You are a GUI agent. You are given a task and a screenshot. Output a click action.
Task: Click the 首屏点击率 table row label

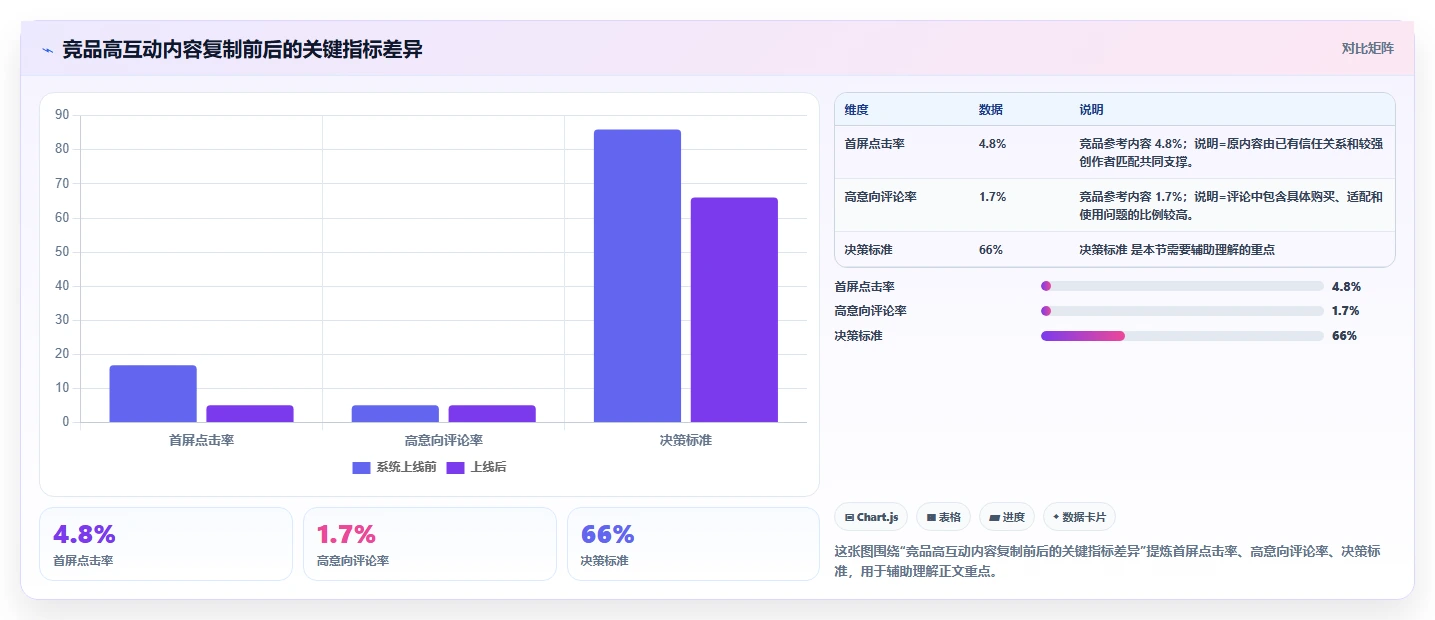(875, 144)
